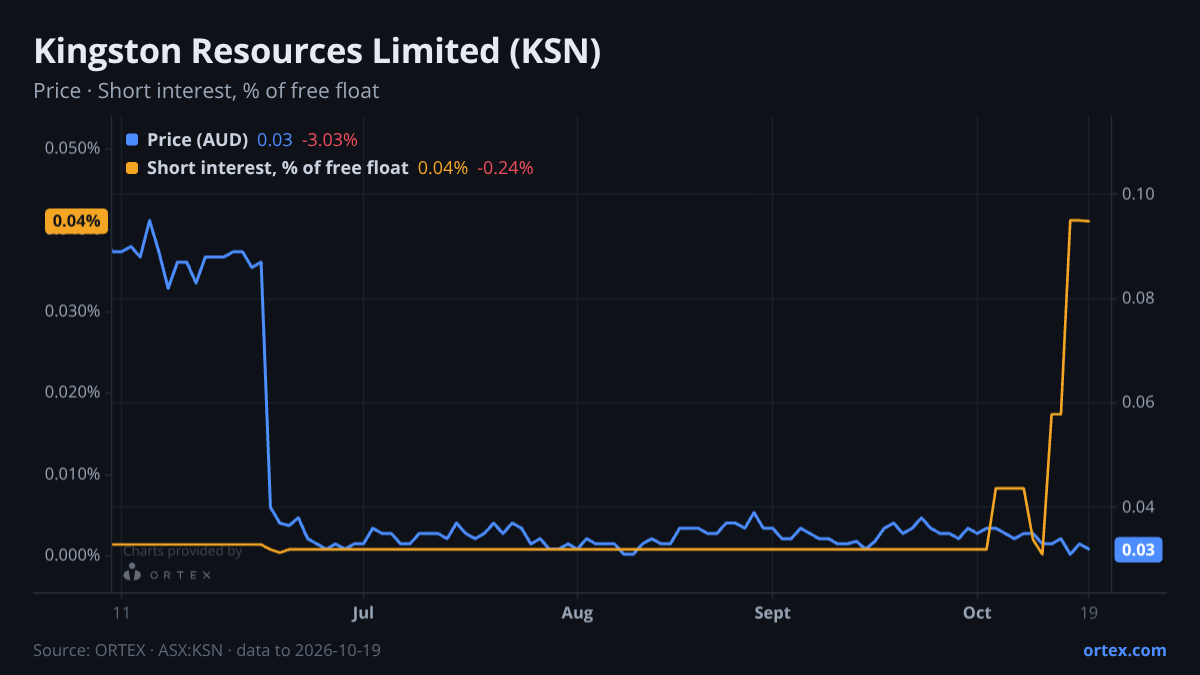Screen dimensions: 1200x675
Task: Open the ortex.com link
Action: [x=1125, y=650]
